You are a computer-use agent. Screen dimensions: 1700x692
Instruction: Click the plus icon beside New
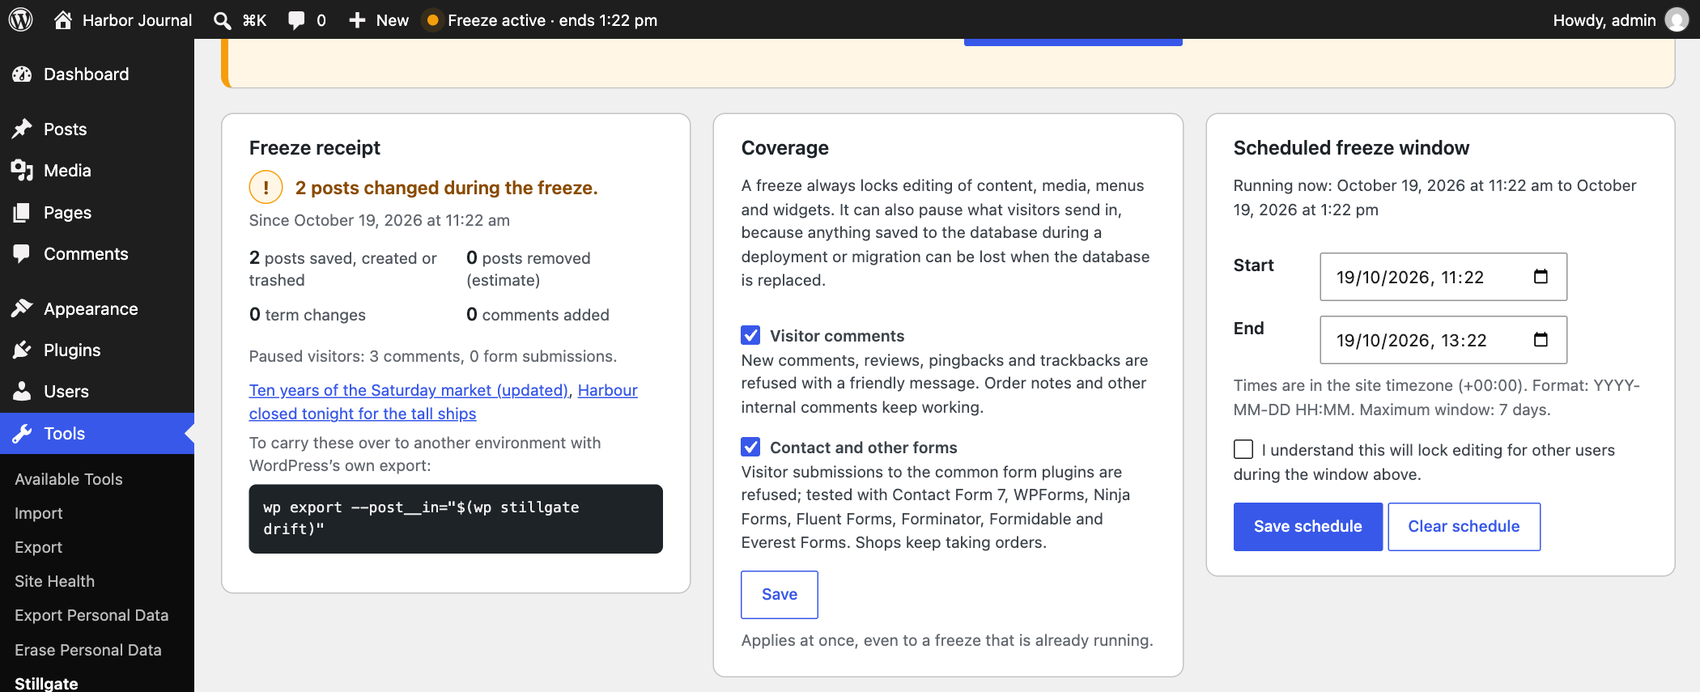[357, 20]
